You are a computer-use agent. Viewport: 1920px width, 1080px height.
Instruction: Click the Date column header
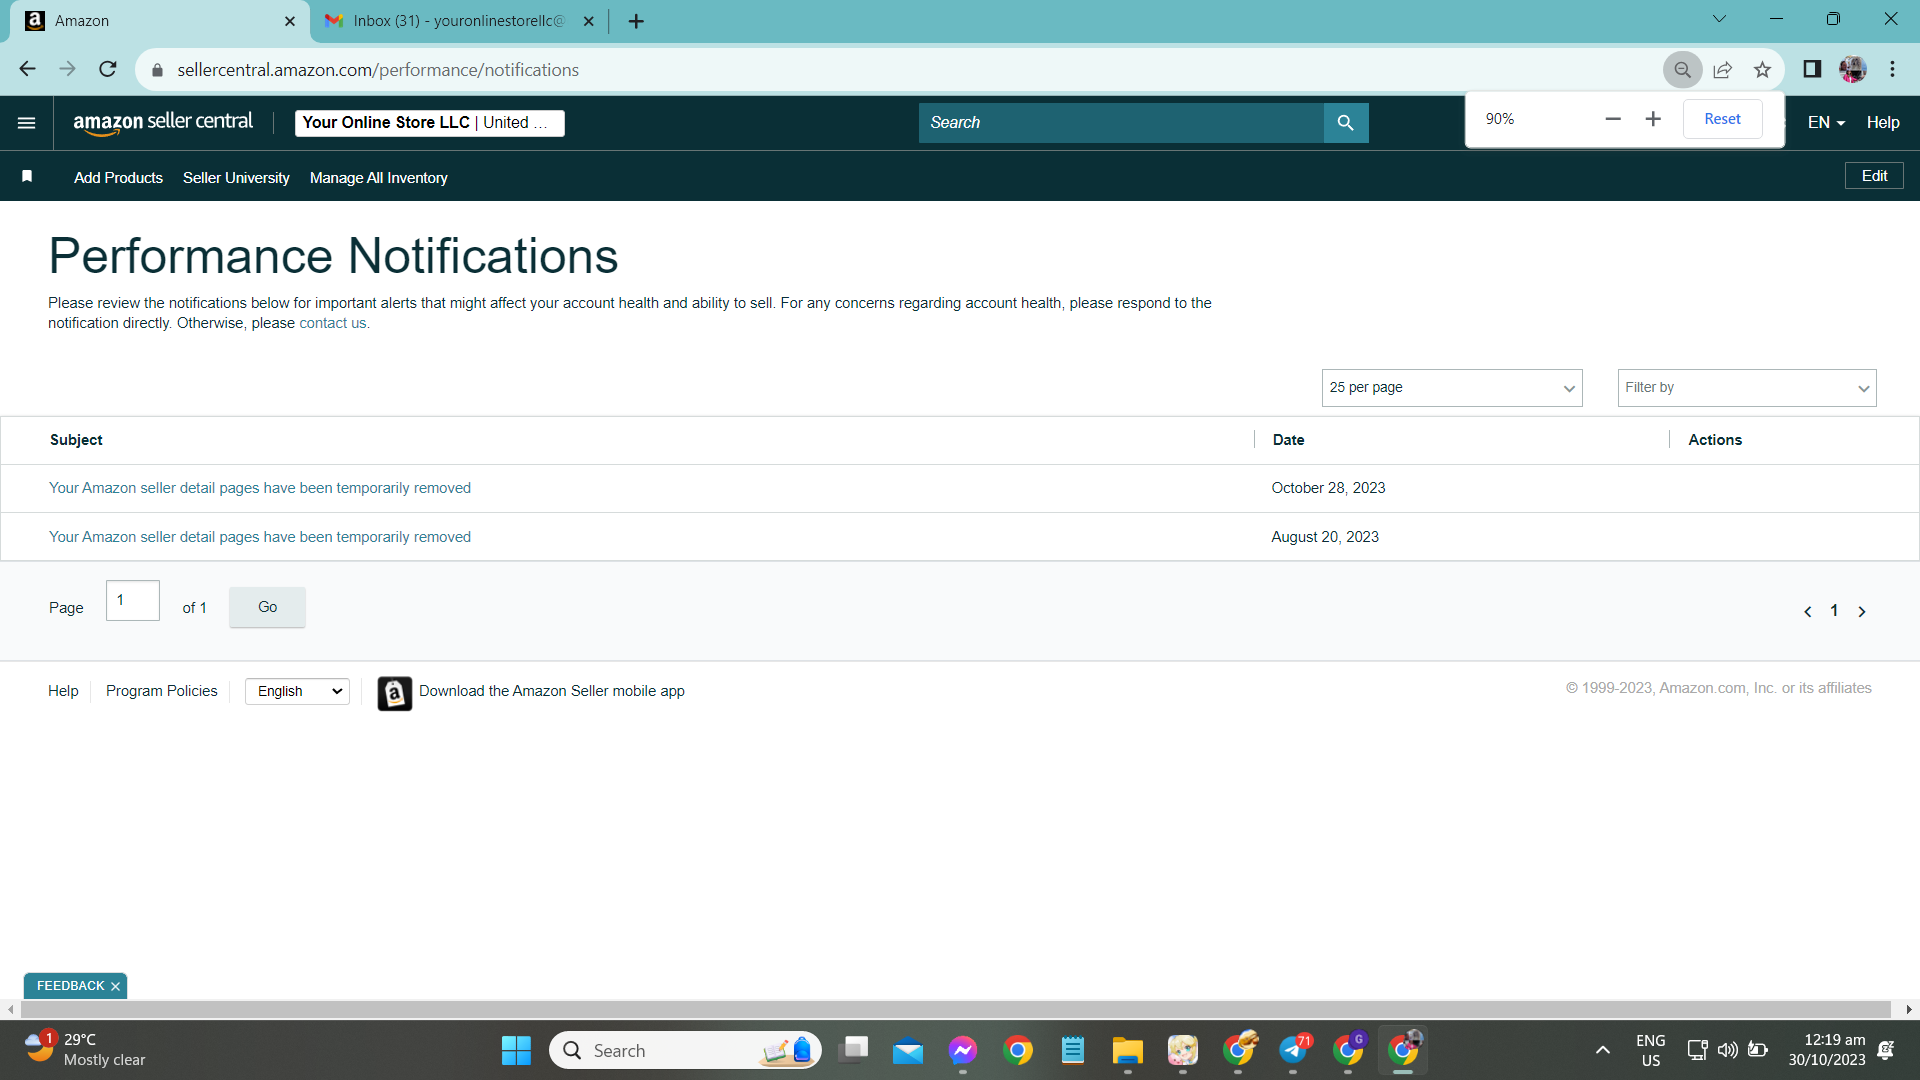1288,440
